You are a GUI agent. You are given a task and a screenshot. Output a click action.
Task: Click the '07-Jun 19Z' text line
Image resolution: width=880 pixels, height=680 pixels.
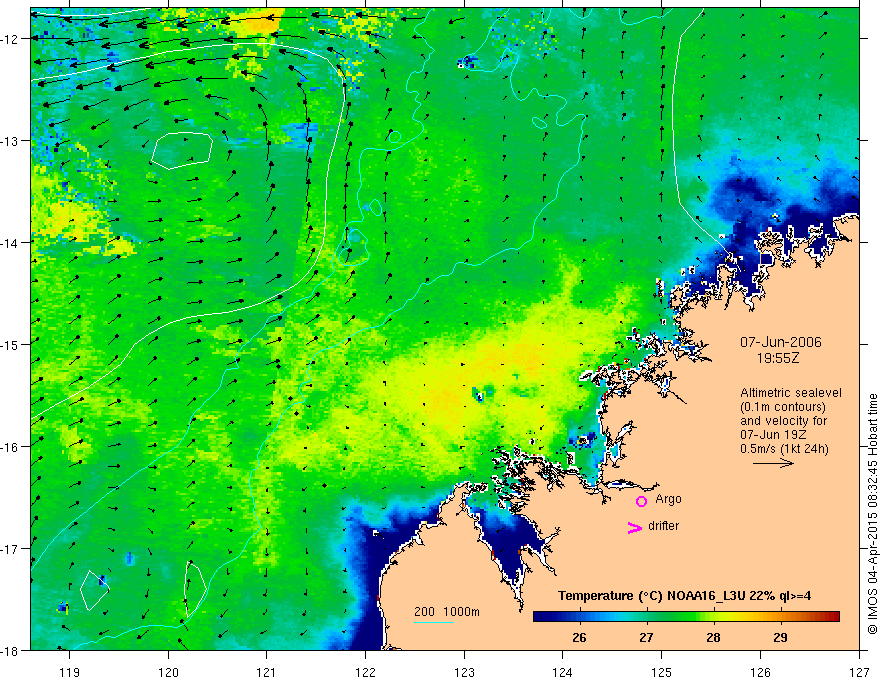(x=774, y=435)
